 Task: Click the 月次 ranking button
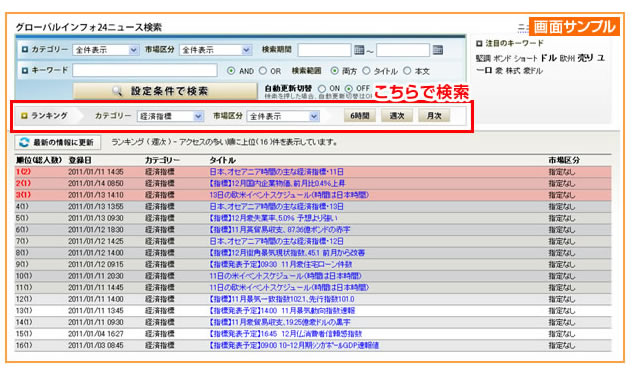pos(434,116)
